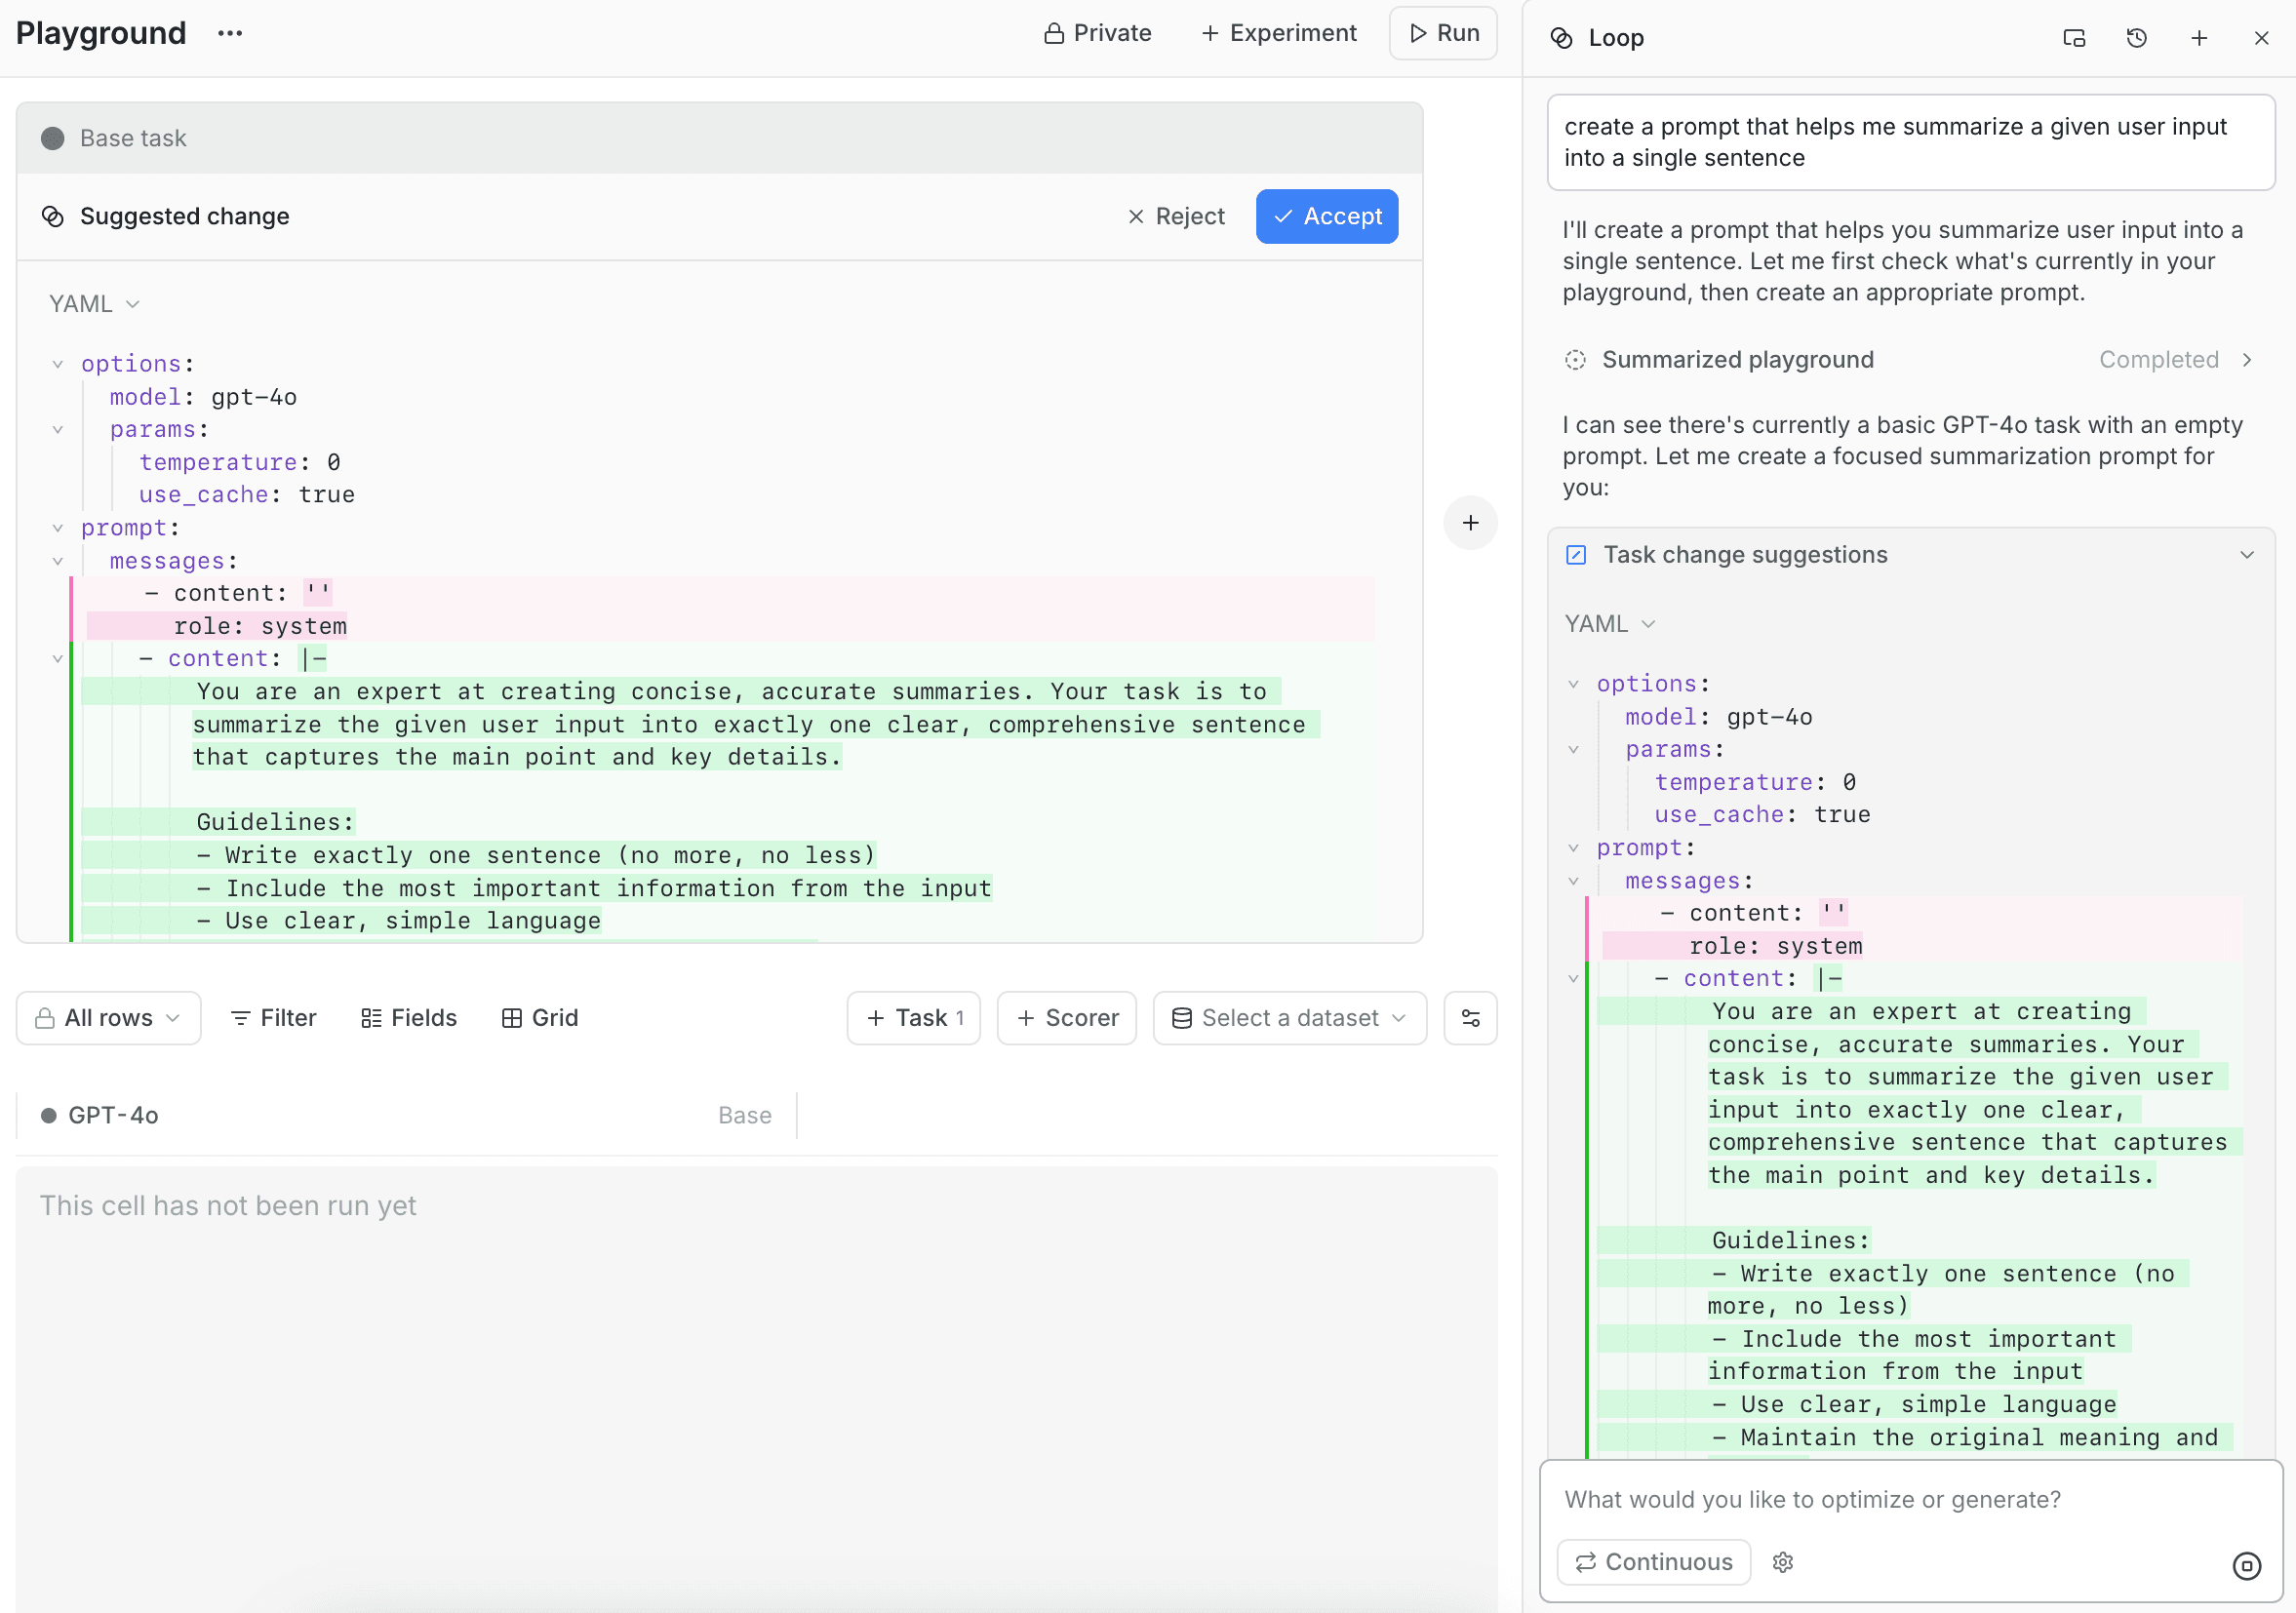Open the YAML format dropdown in suggested change
Viewport: 2296px width, 1613px height.
(94, 303)
